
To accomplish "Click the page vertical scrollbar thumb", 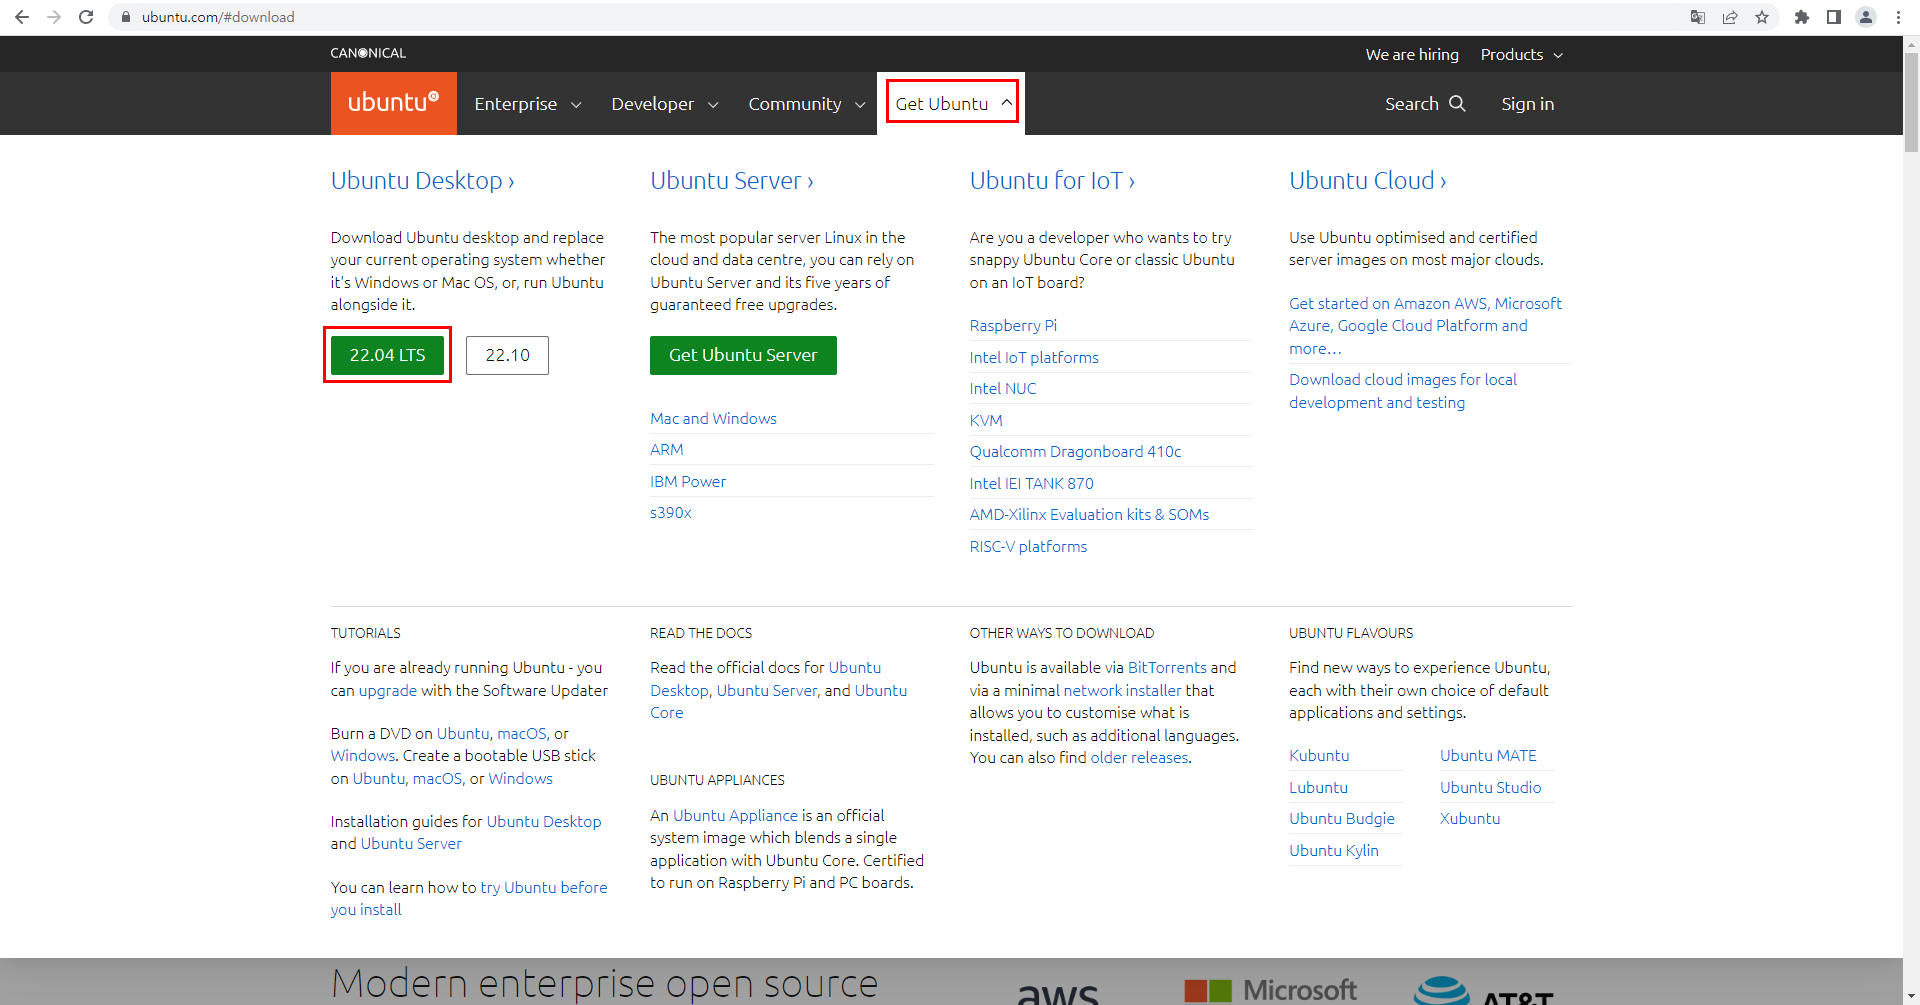I will 1911,100.
